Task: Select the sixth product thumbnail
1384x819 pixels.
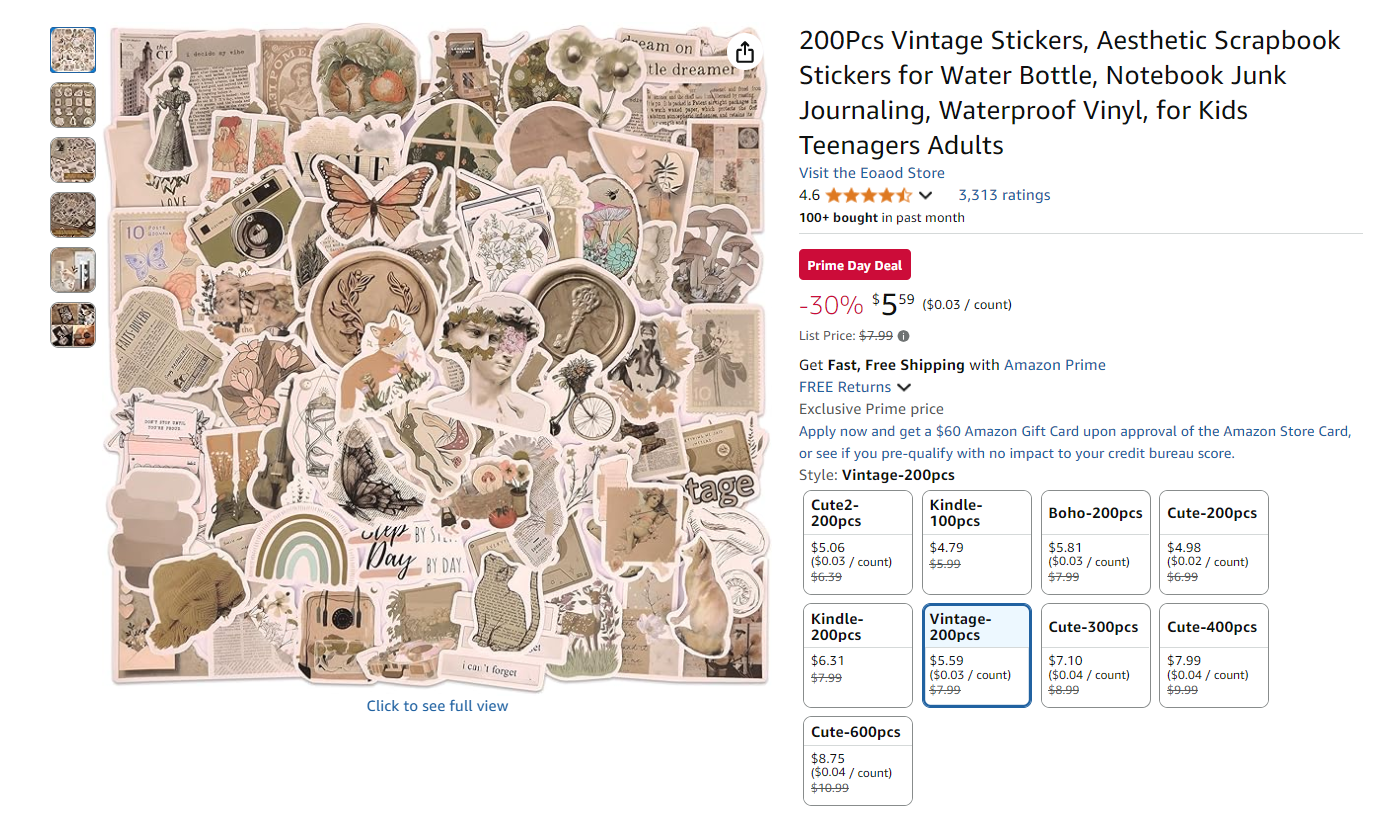Action: [x=73, y=325]
